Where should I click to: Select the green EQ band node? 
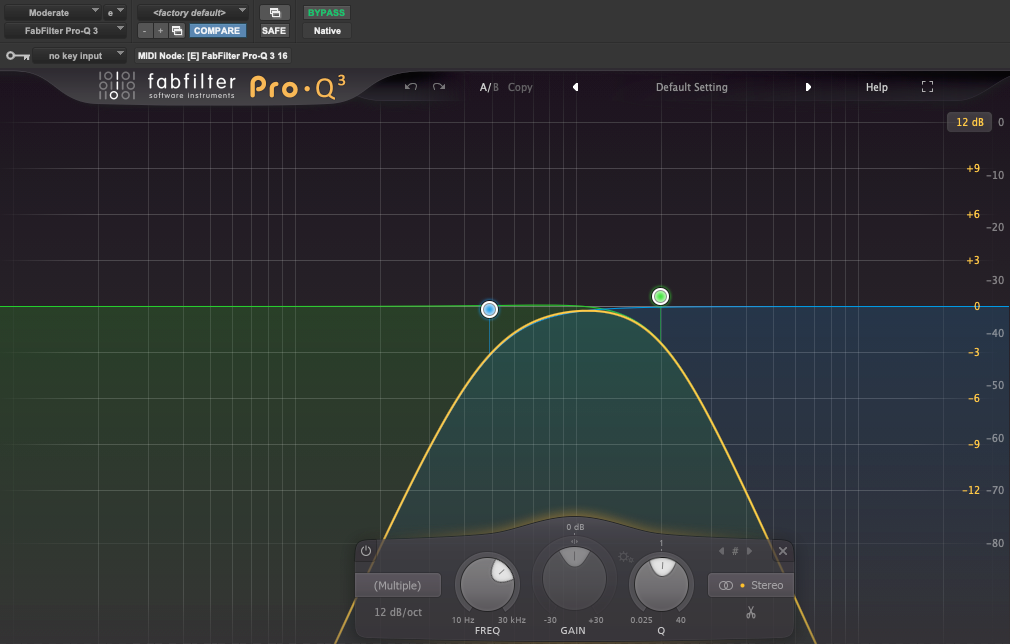[660, 296]
